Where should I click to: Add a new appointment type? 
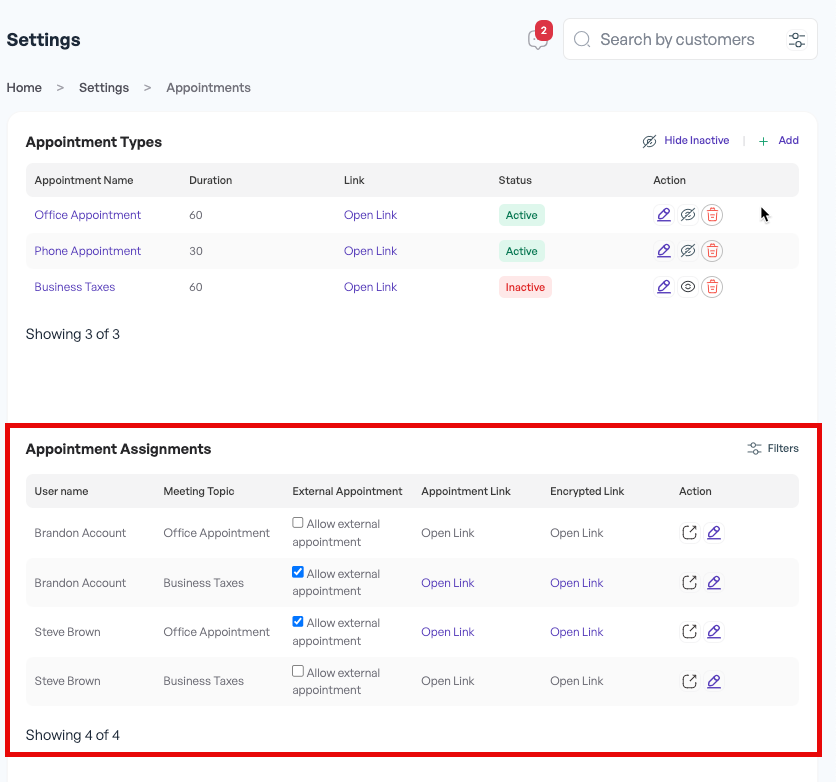point(778,141)
